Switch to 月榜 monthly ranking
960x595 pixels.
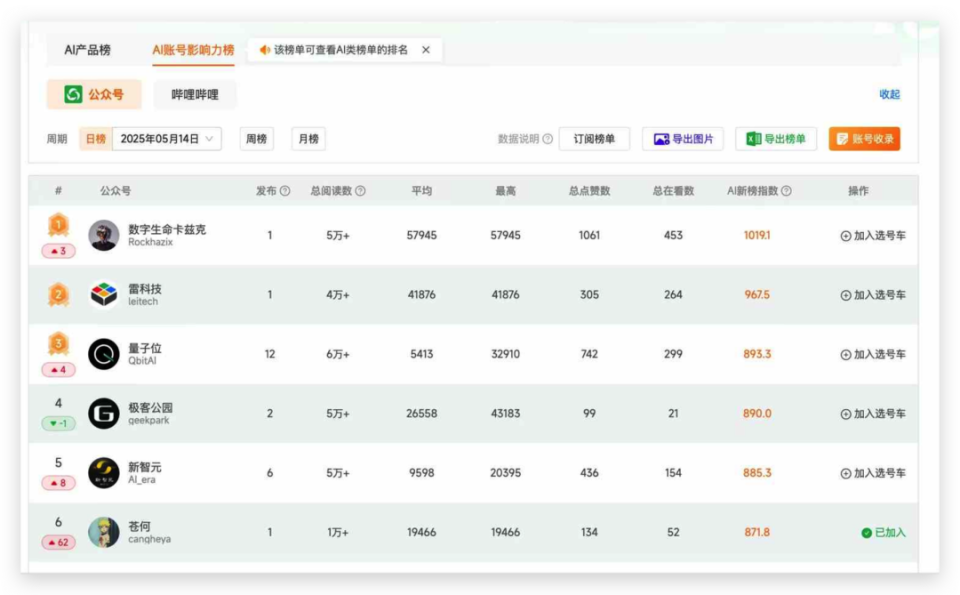click(x=308, y=139)
